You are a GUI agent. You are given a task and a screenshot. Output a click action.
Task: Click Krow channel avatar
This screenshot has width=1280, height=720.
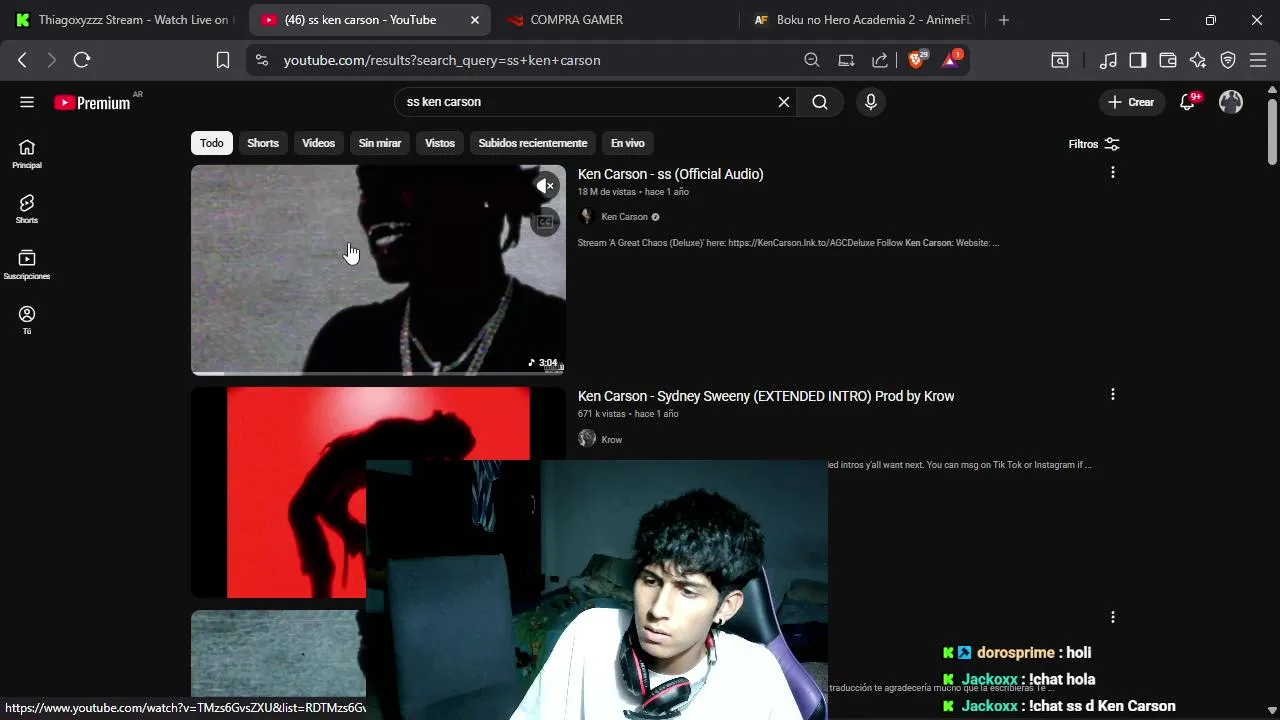[x=587, y=438]
